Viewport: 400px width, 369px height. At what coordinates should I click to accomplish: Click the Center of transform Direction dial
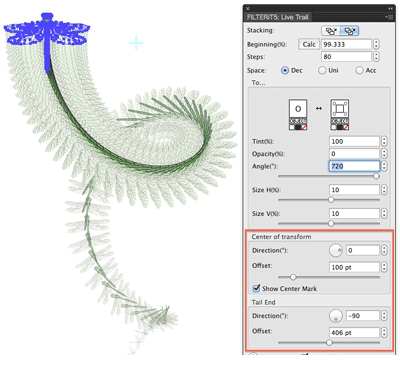click(x=336, y=250)
